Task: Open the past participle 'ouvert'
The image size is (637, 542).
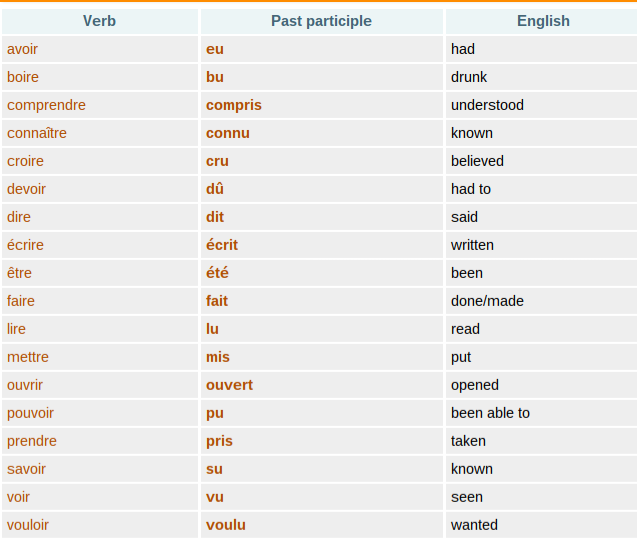Action: tap(229, 385)
